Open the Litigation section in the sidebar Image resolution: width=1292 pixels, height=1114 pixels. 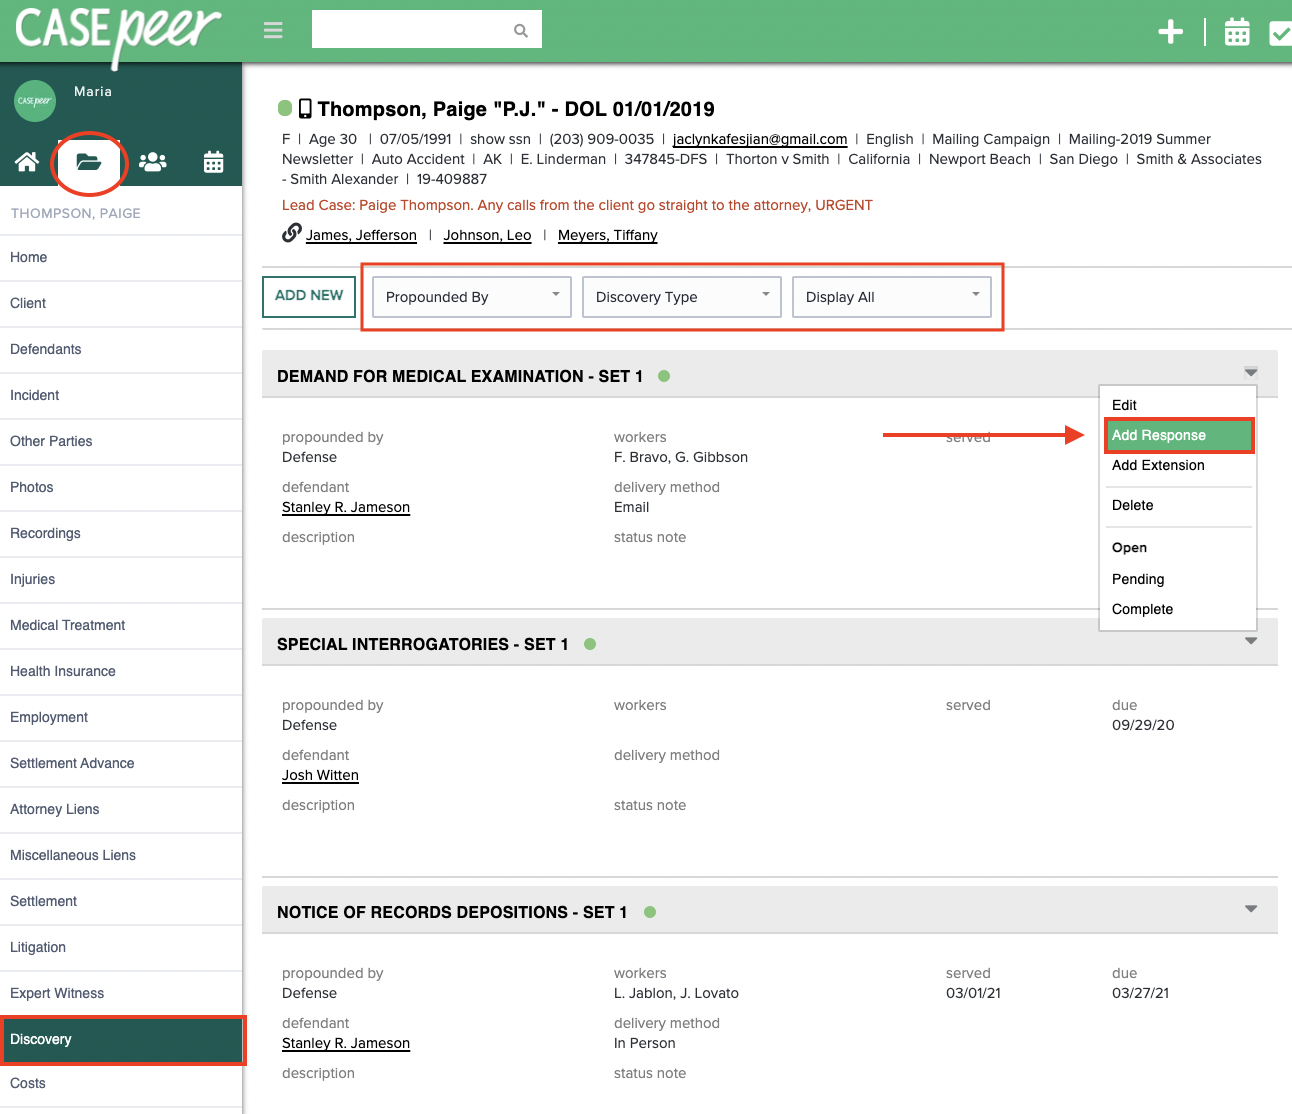click(x=37, y=947)
